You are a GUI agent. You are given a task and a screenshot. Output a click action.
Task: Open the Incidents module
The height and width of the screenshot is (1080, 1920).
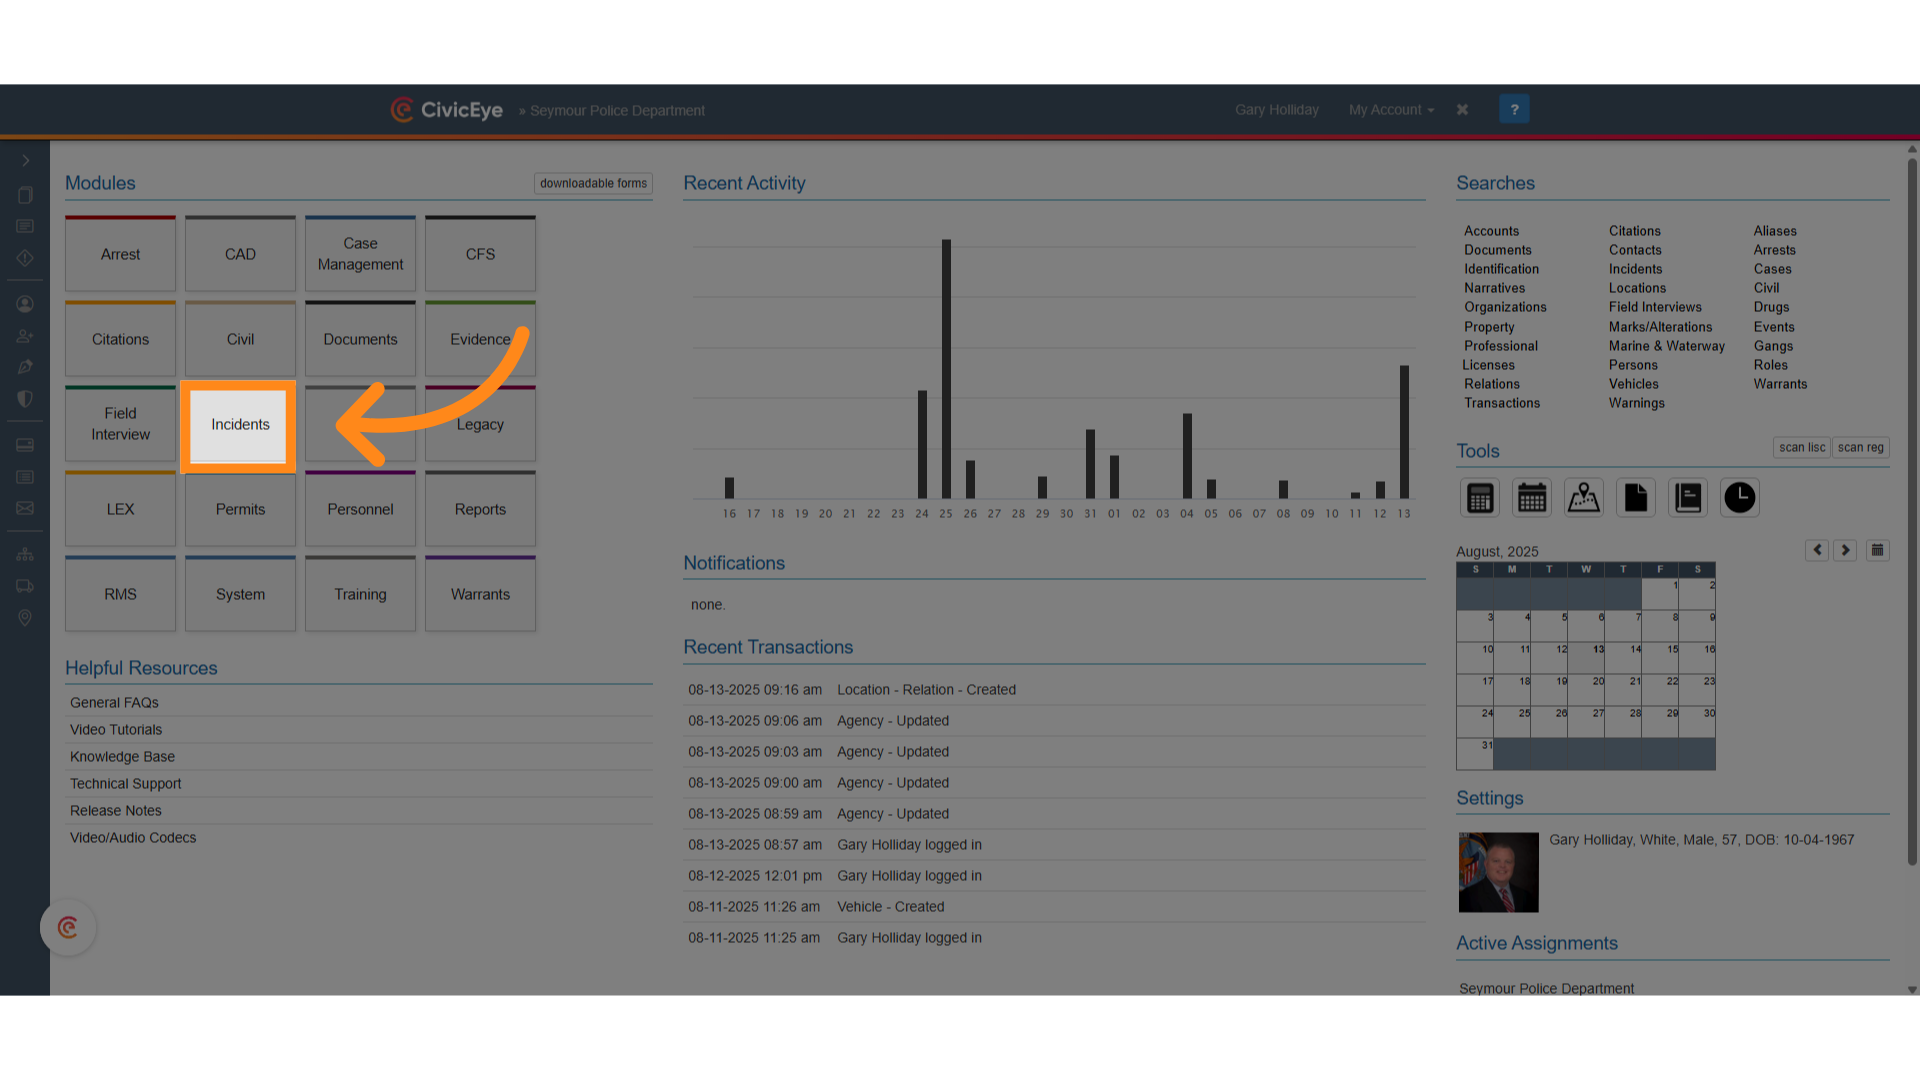pyautogui.click(x=240, y=425)
